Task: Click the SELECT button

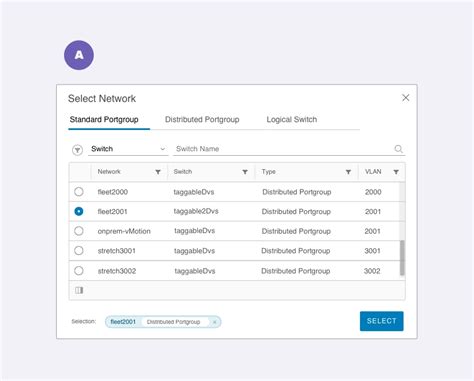Action: (x=382, y=321)
